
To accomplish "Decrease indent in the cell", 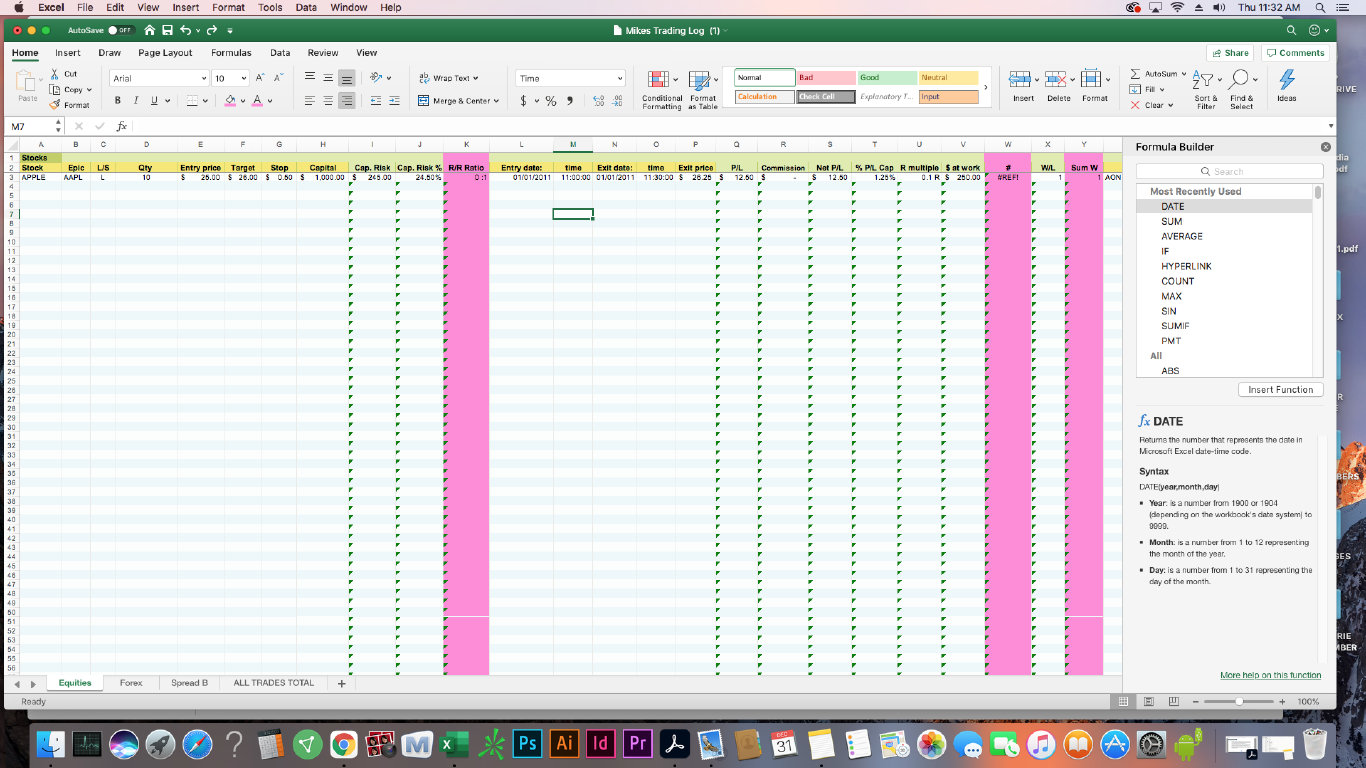I will pyautogui.click(x=376, y=101).
